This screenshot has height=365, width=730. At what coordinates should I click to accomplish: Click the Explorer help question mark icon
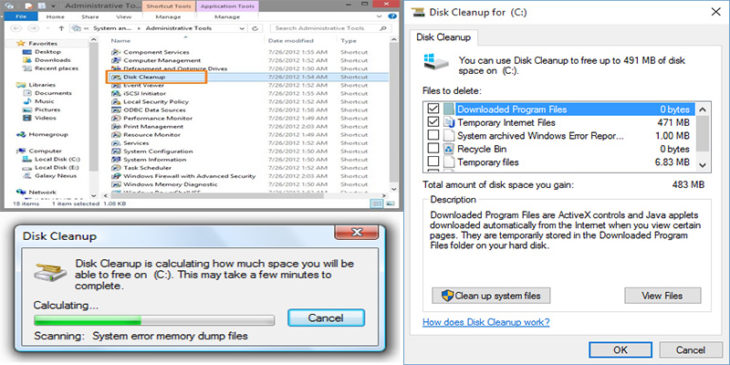pyautogui.click(x=393, y=17)
